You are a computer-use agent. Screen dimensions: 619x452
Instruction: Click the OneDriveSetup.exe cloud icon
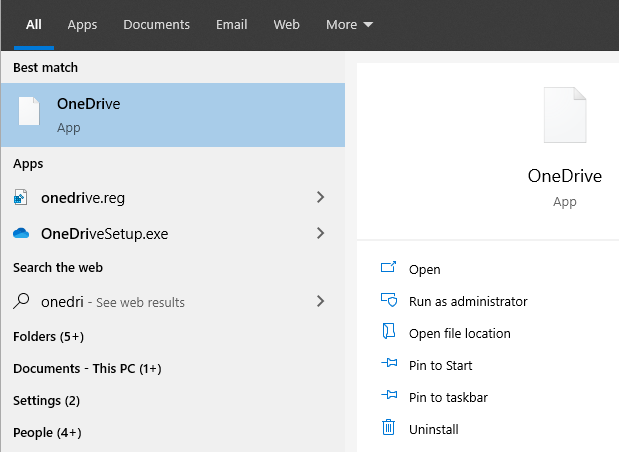(x=21, y=233)
